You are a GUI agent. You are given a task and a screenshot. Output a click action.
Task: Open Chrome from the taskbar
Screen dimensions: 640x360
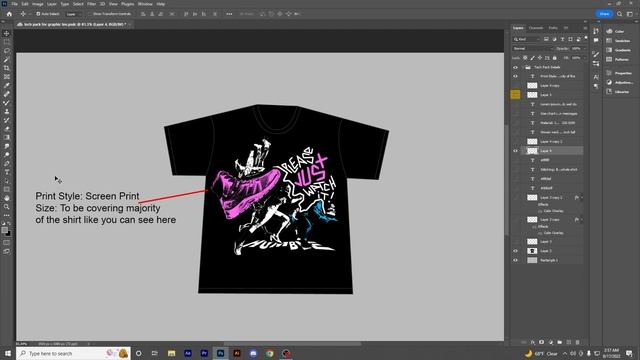point(270,353)
